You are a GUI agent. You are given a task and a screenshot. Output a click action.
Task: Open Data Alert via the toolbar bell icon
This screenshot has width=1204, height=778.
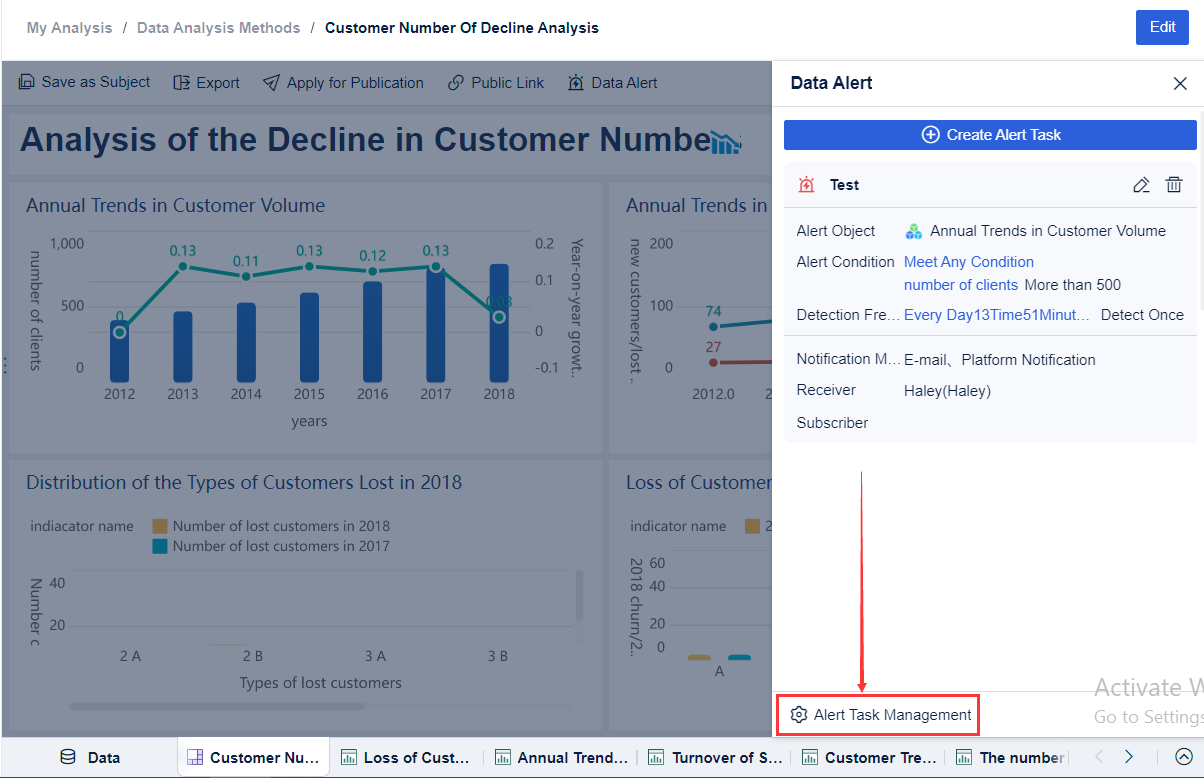click(575, 82)
